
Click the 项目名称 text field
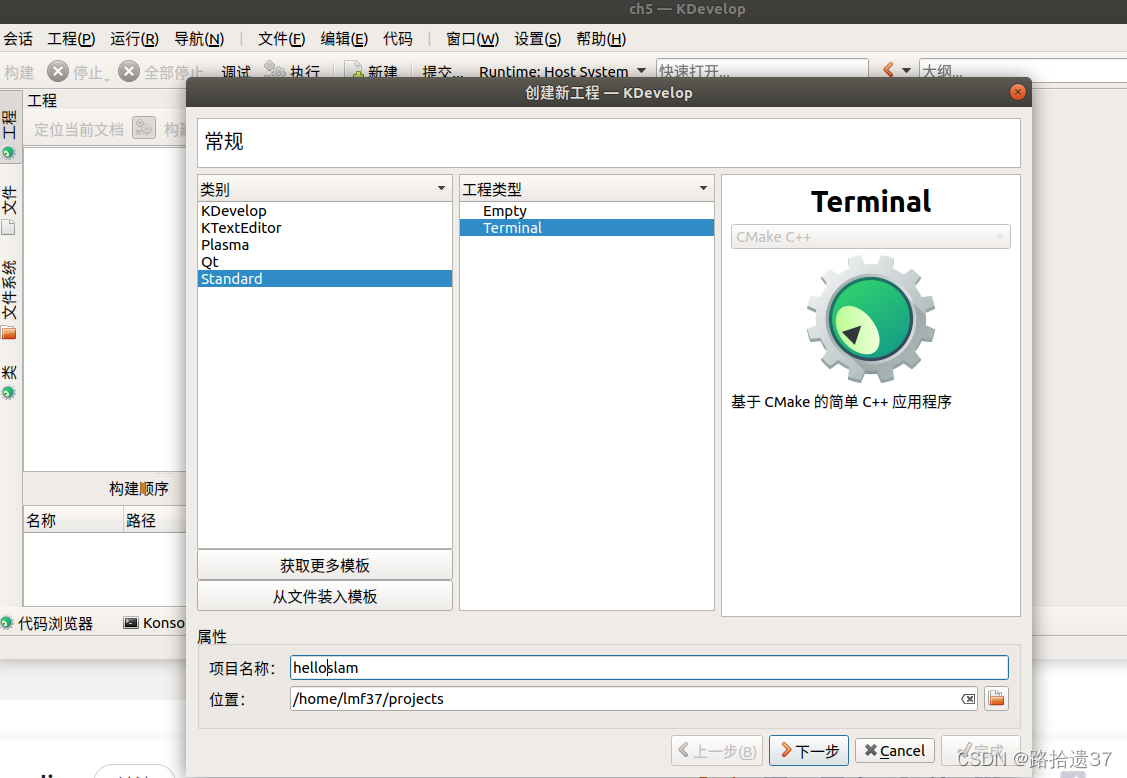649,667
